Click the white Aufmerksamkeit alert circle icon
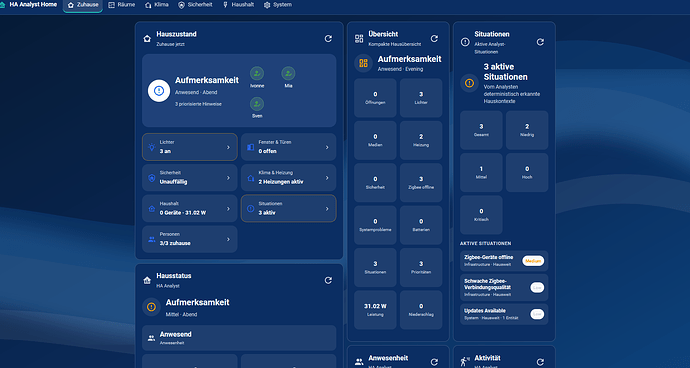The image size is (690, 368). click(159, 91)
